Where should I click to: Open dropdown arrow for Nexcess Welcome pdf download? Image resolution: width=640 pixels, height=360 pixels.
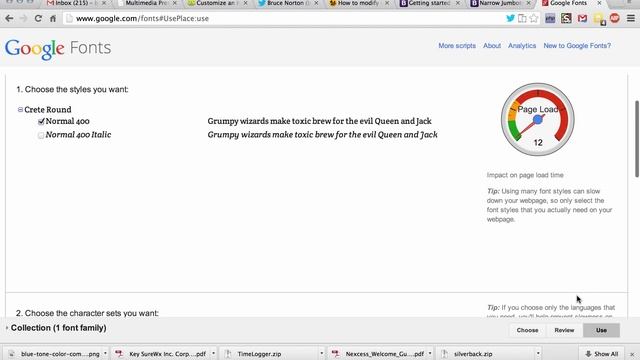(x=430, y=353)
